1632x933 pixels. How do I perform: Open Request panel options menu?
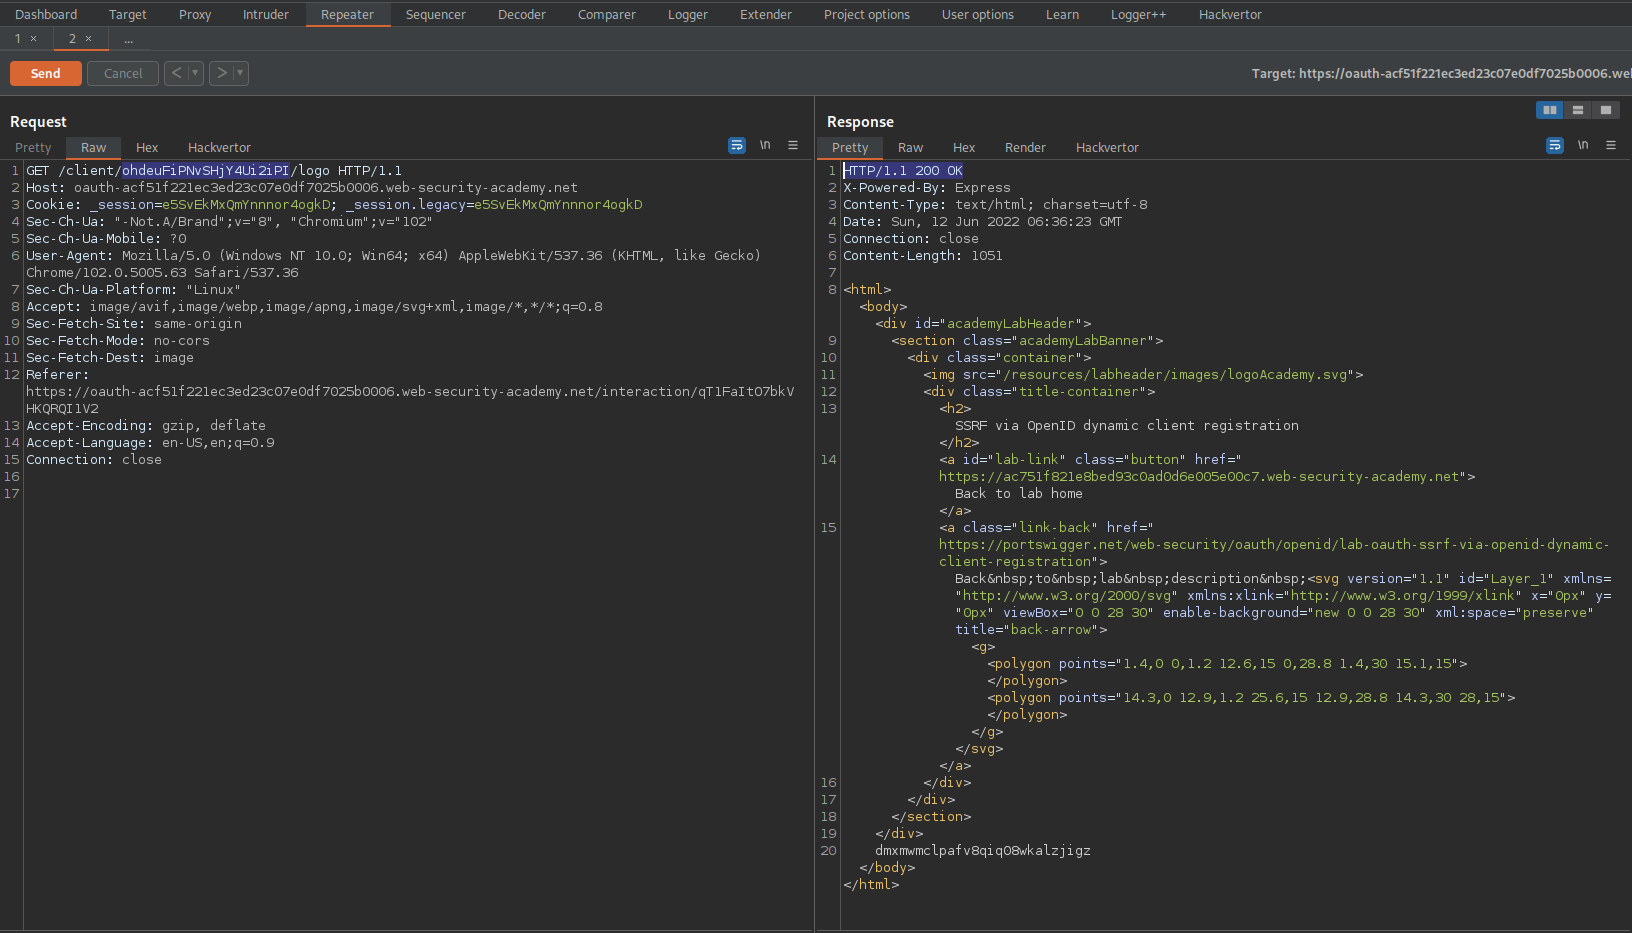793,145
